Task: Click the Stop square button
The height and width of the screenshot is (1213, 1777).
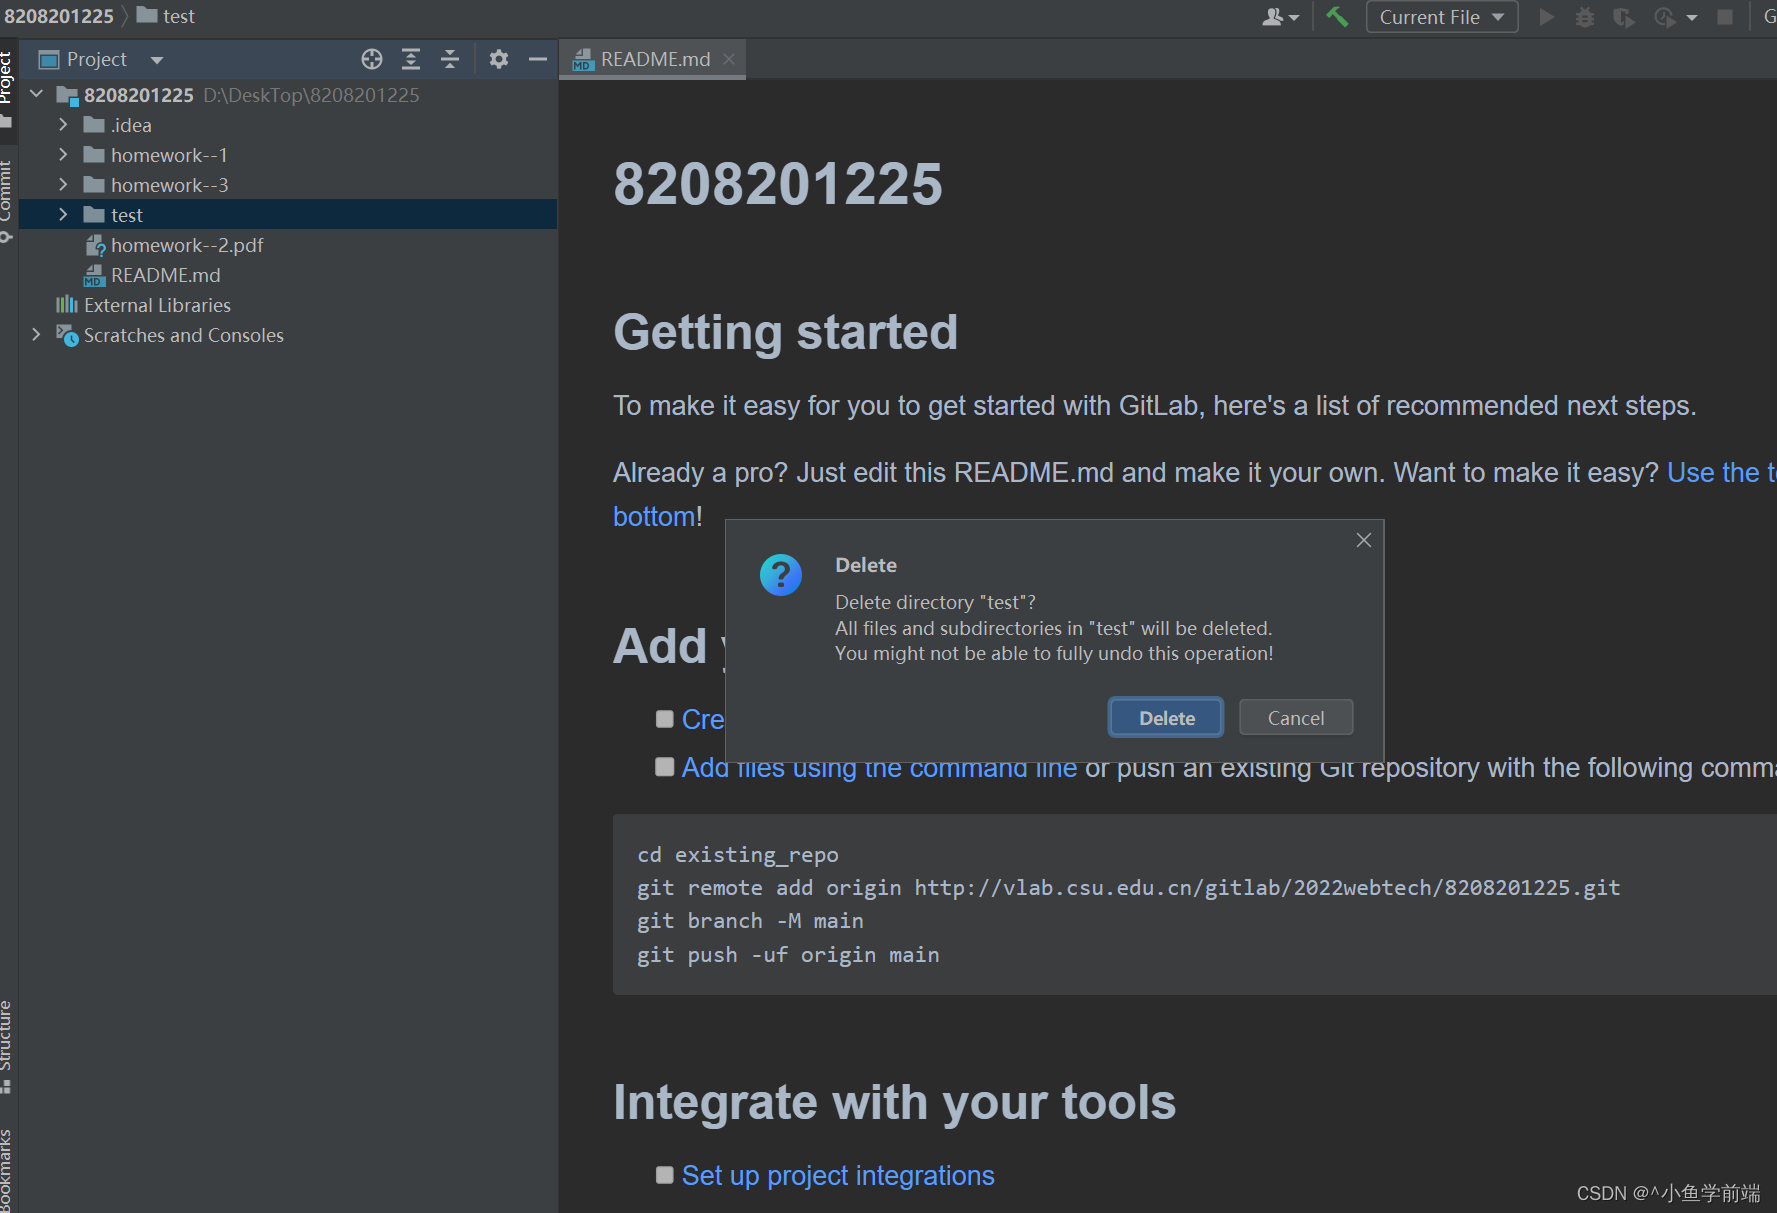Action: click(x=1725, y=17)
